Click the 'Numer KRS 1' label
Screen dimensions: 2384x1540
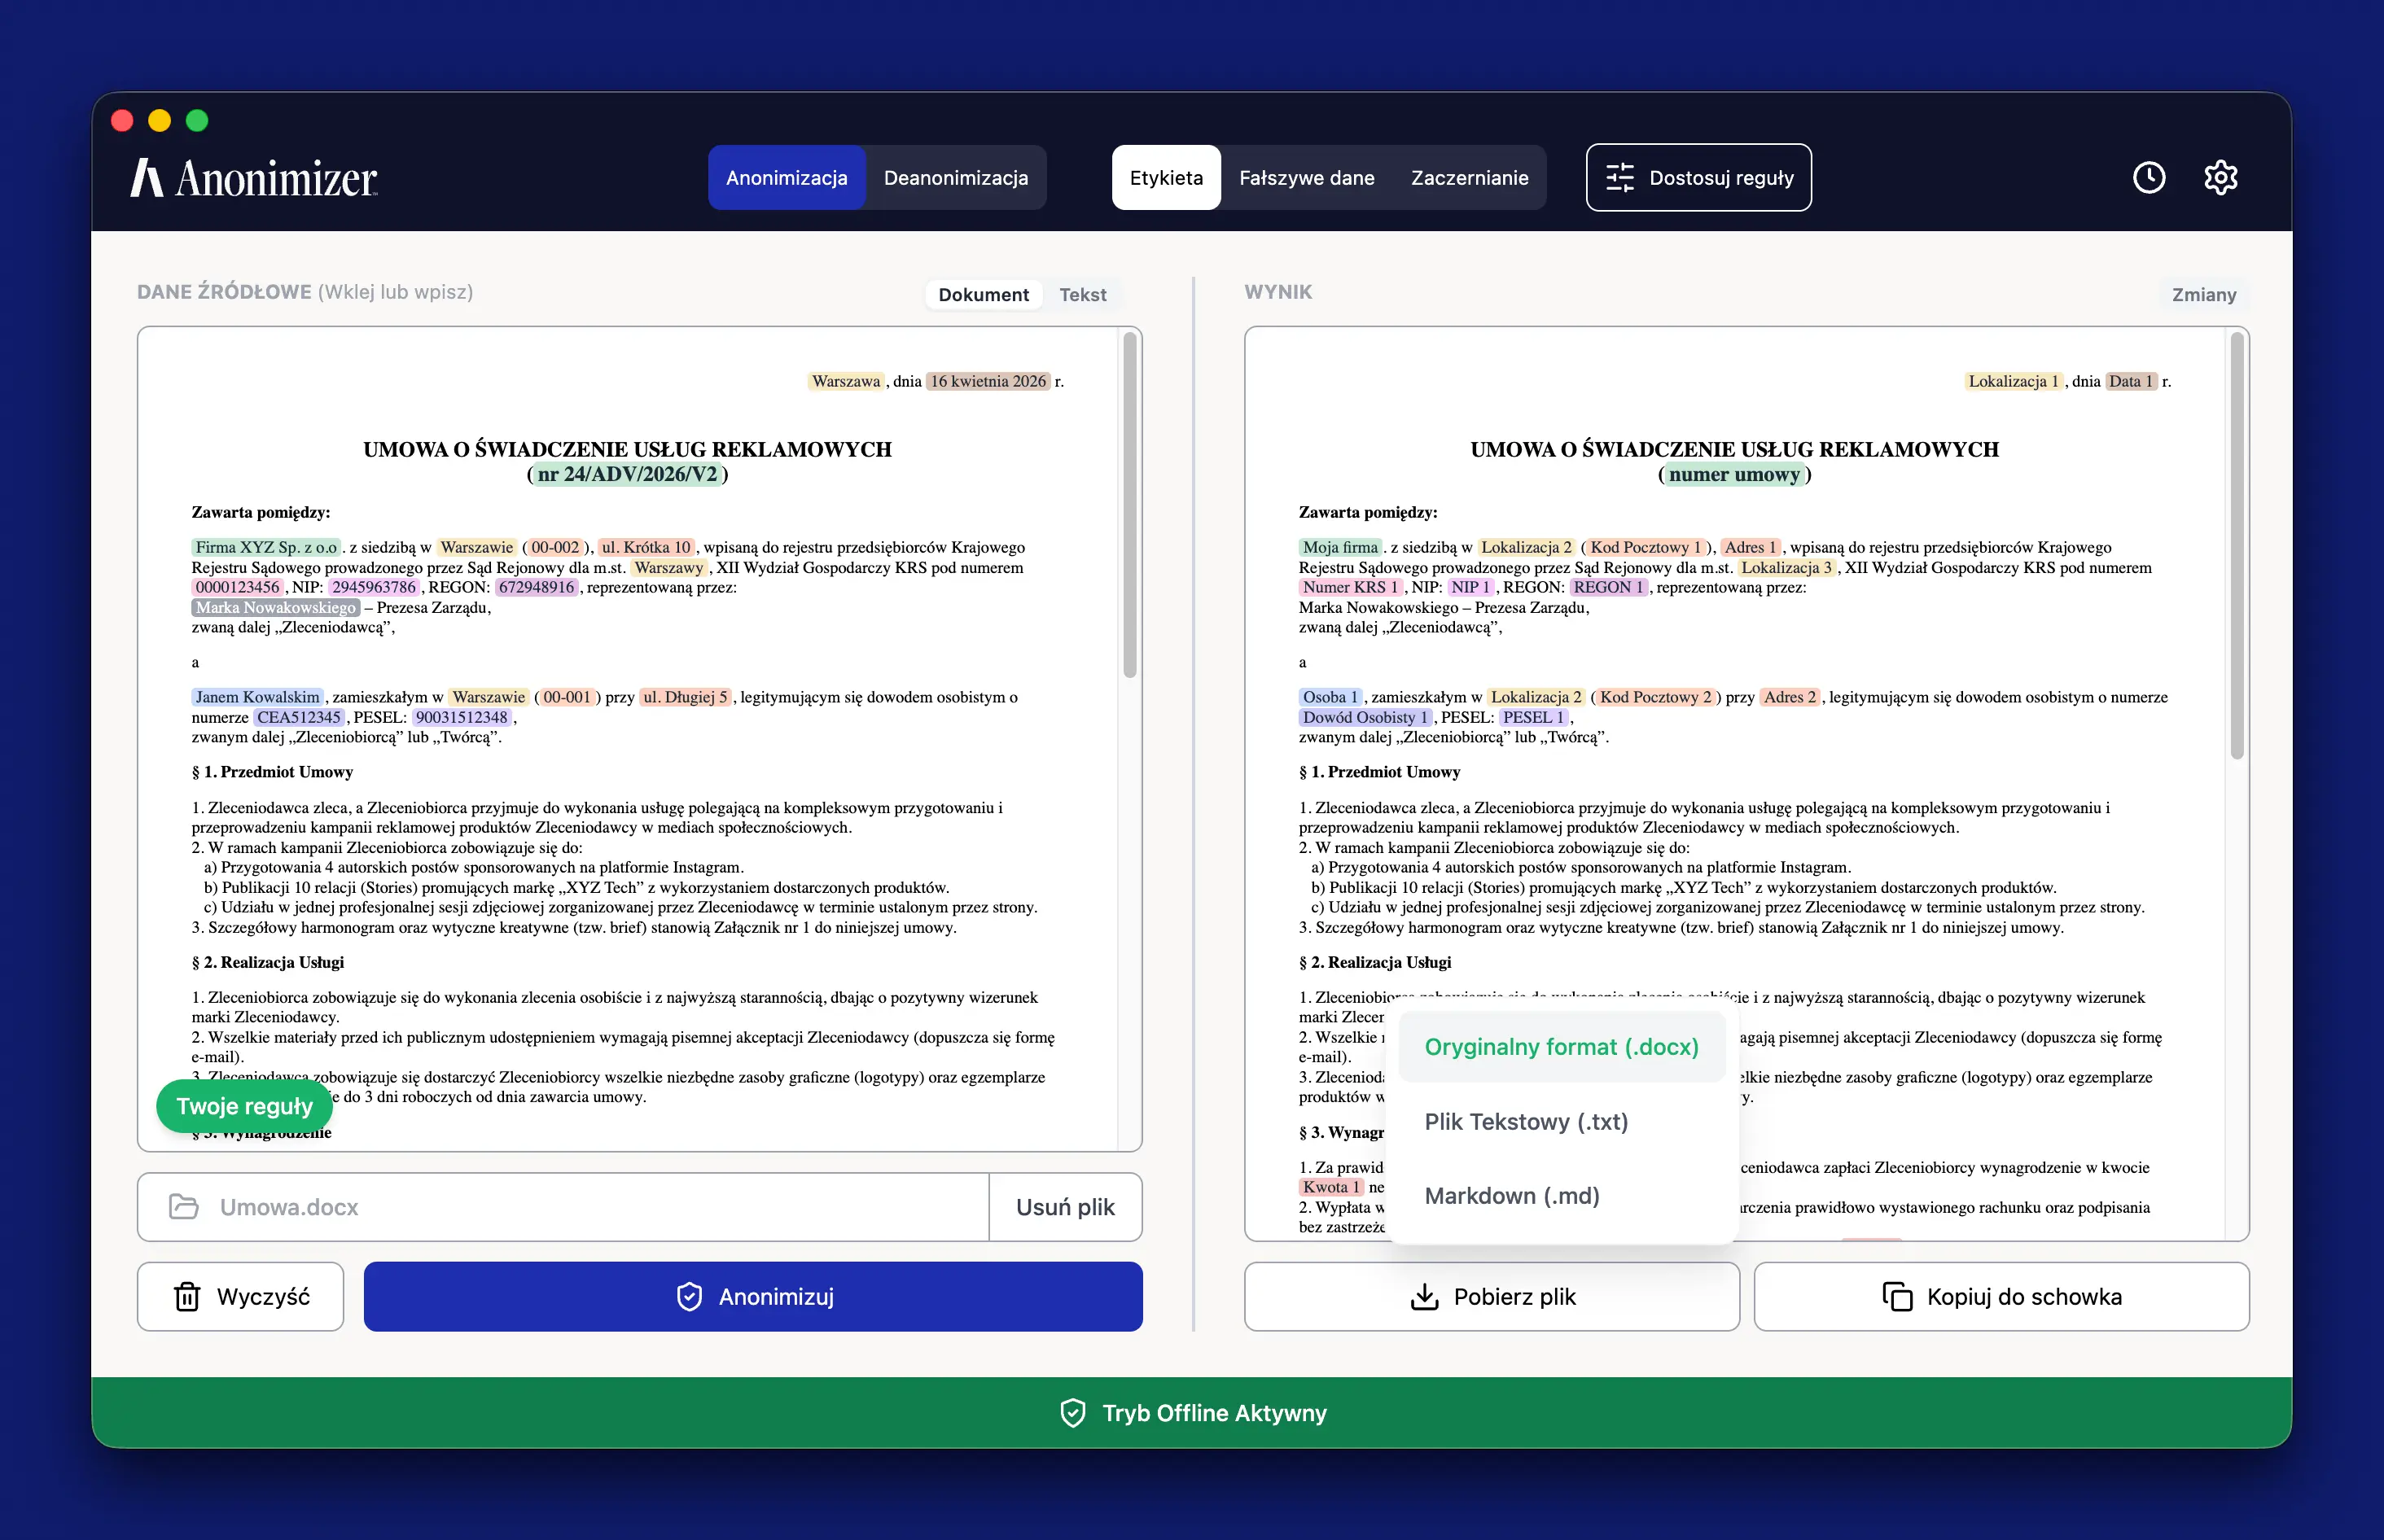tap(1350, 588)
